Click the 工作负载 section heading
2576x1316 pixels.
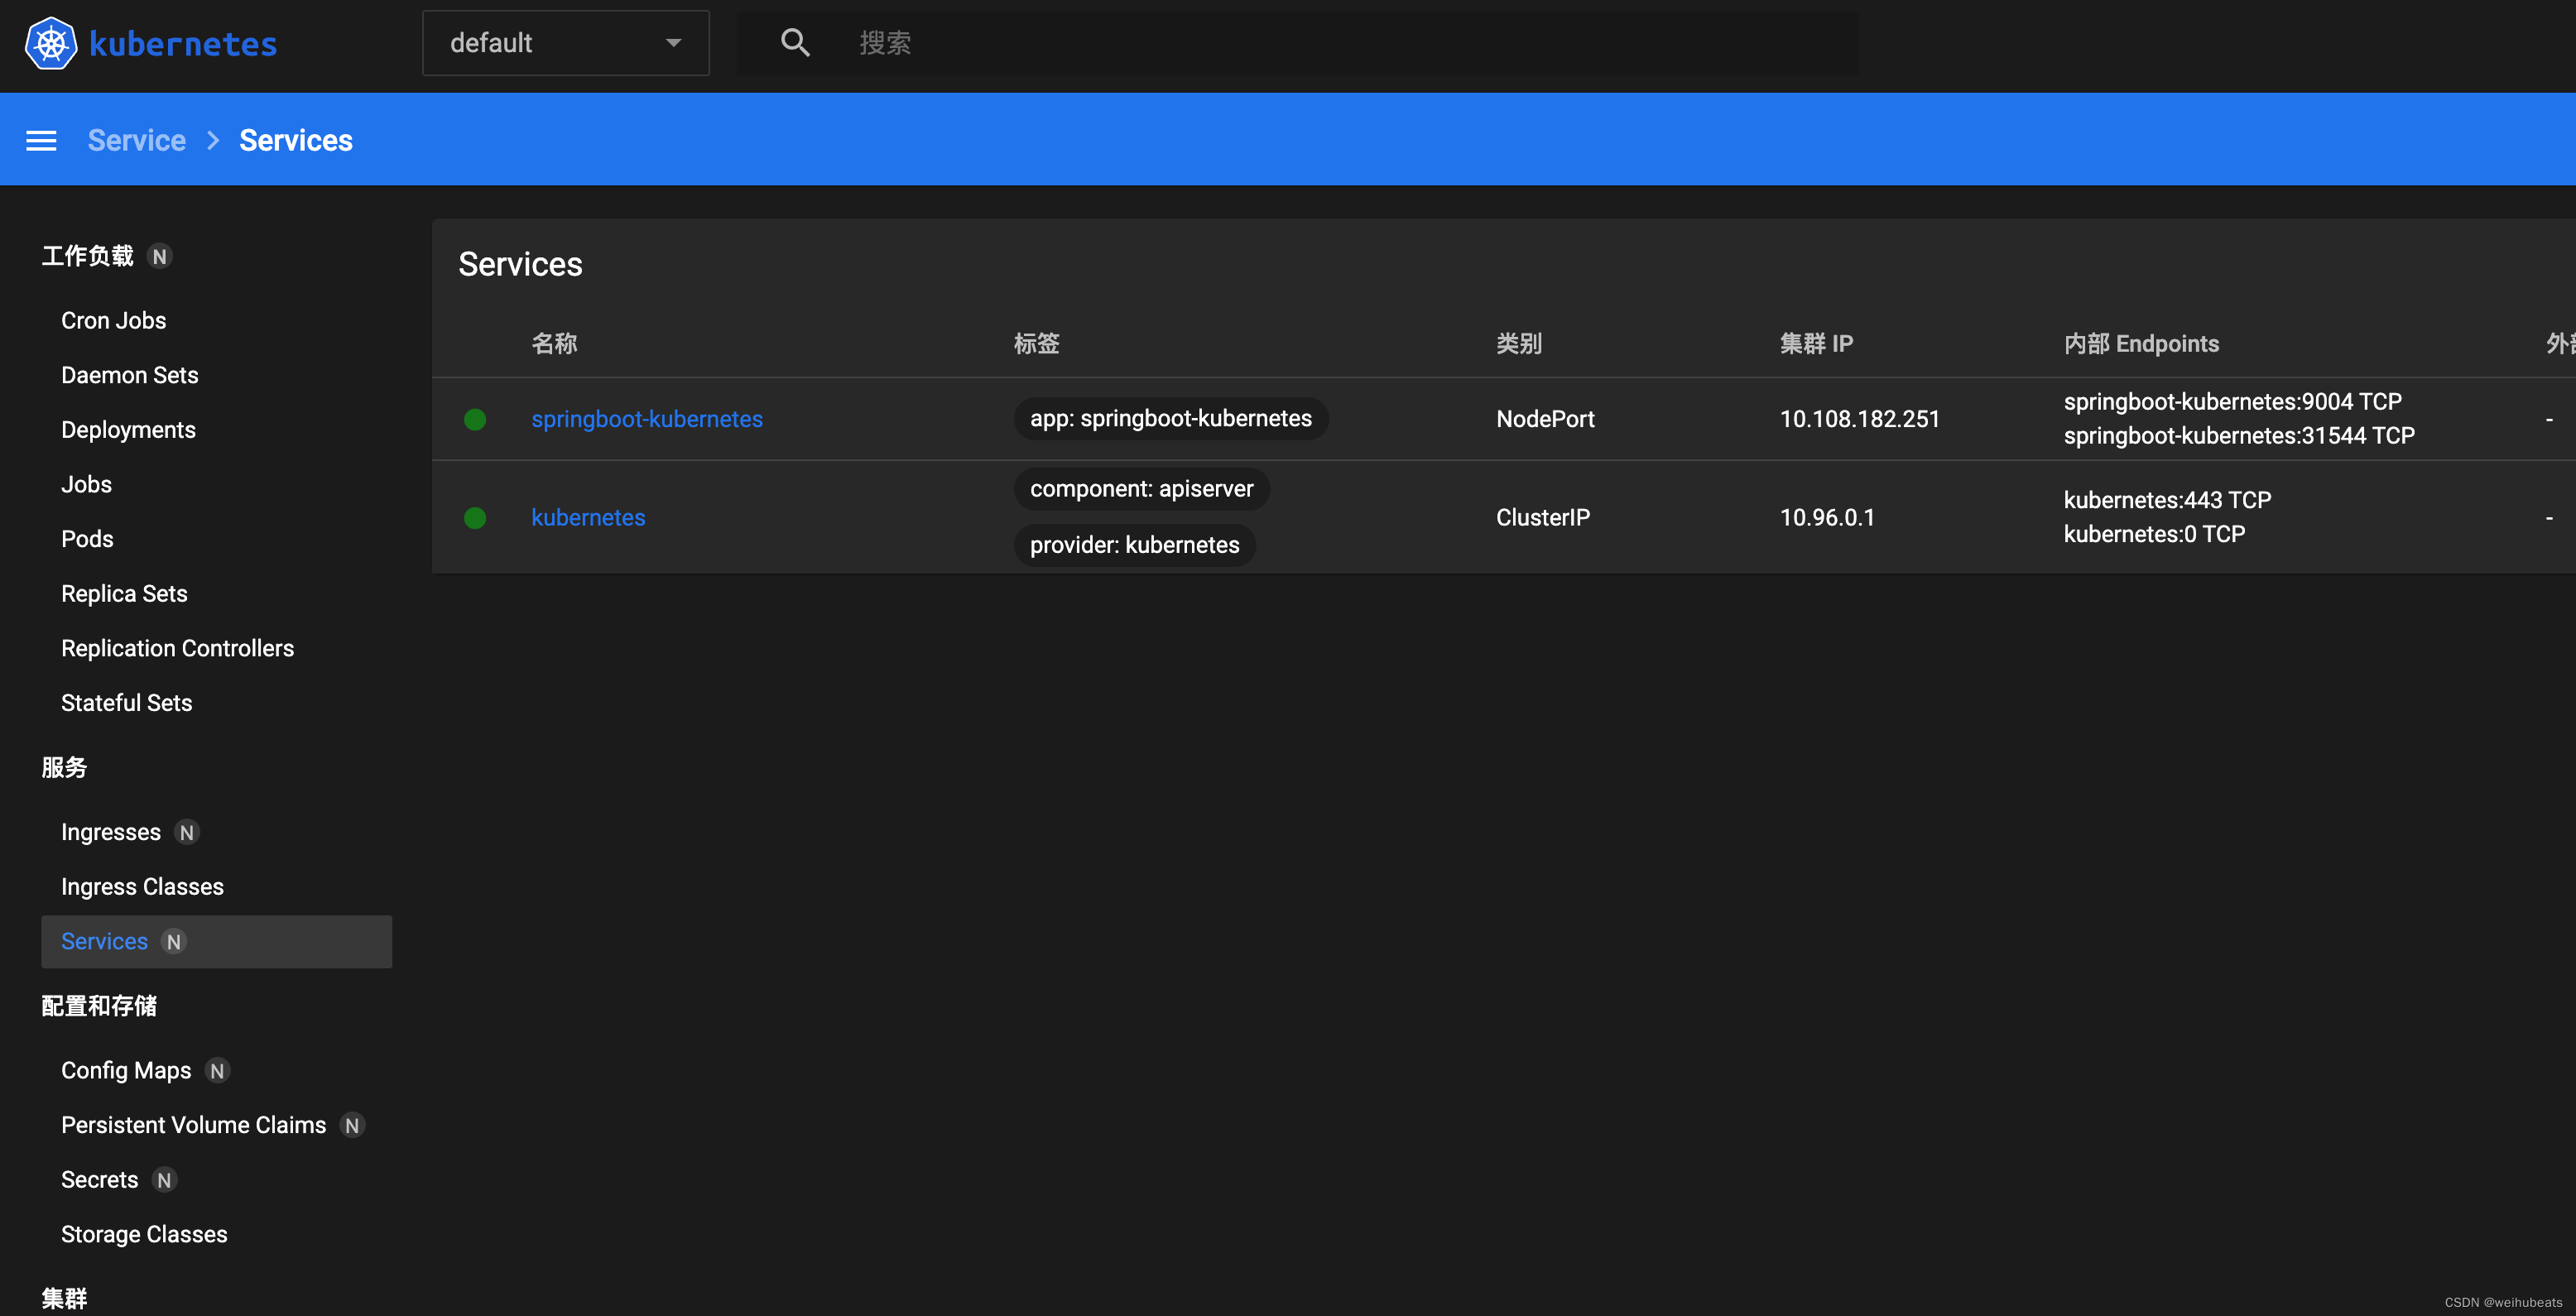pyautogui.click(x=88, y=256)
